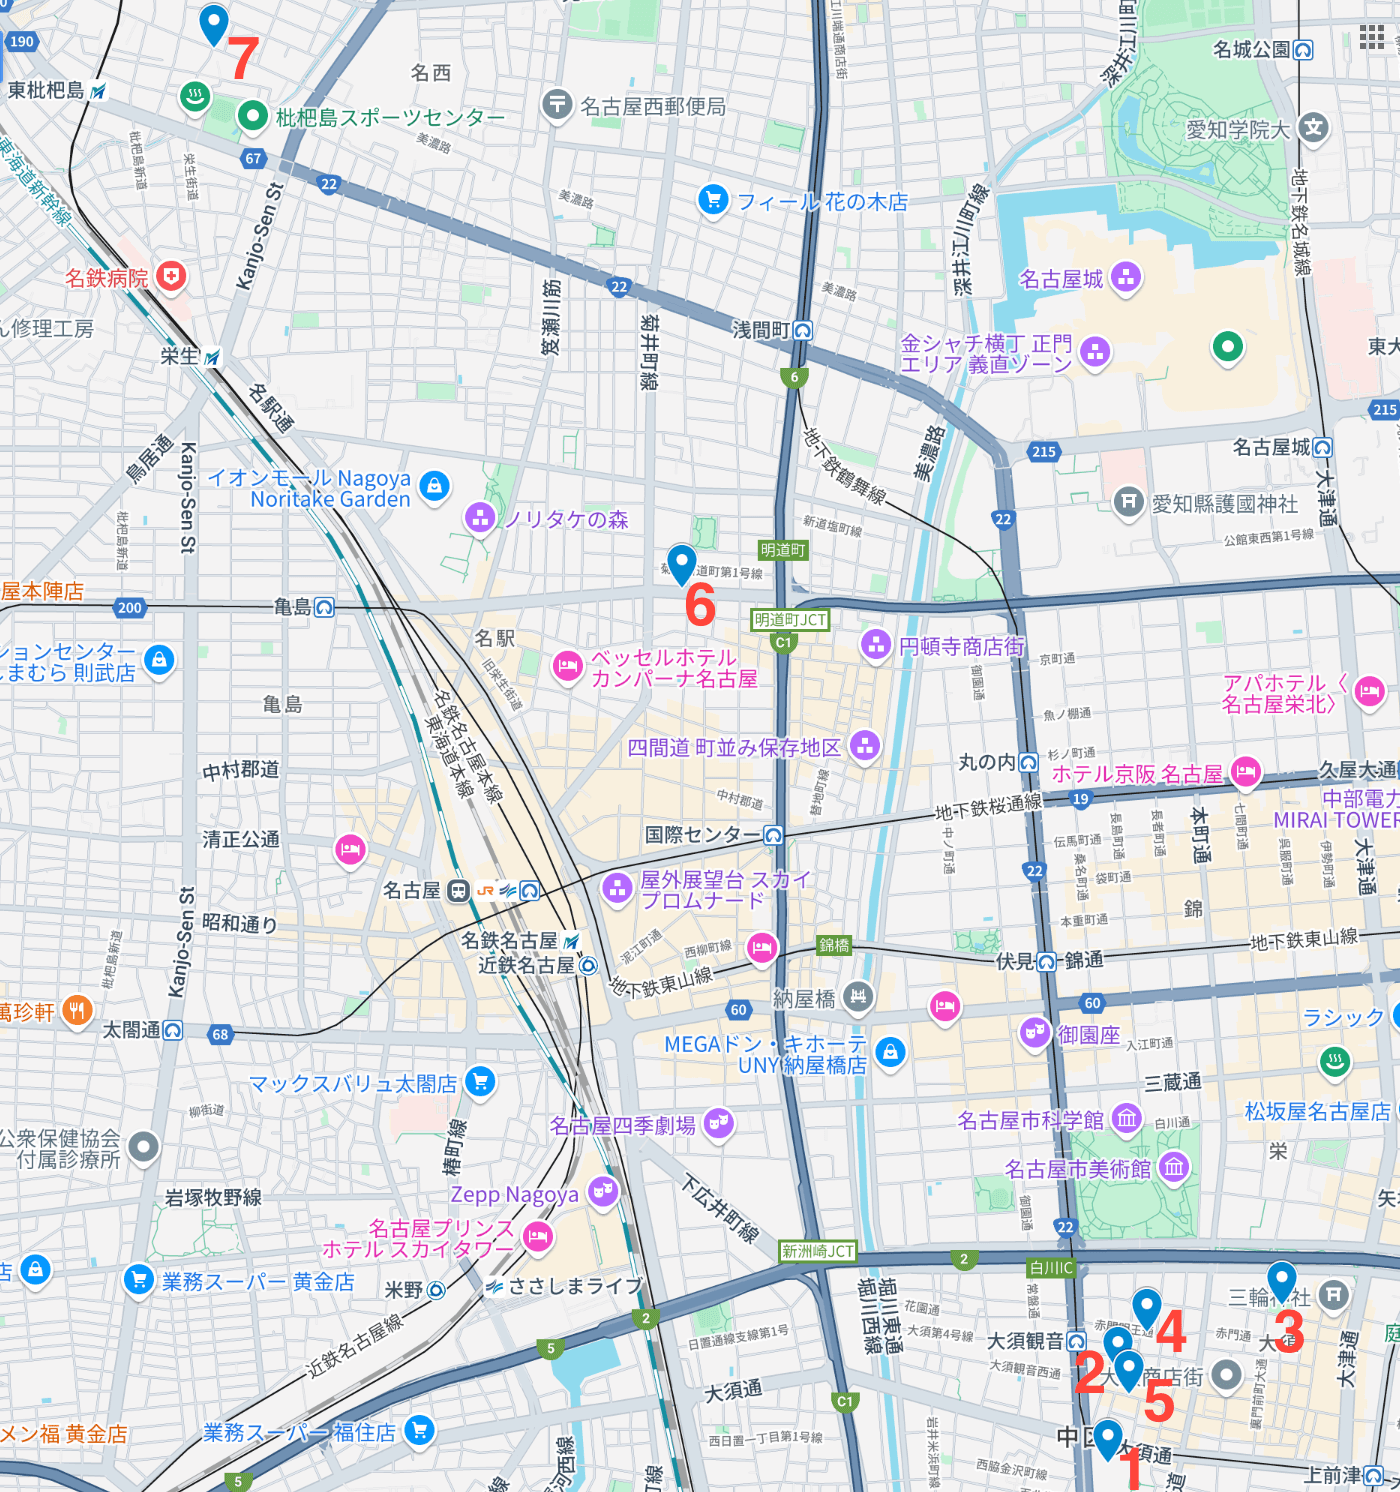This screenshot has width=1400, height=1492.
Task: Click the 萬珍軒 restaurant icon
Action: coord(77,1011)
